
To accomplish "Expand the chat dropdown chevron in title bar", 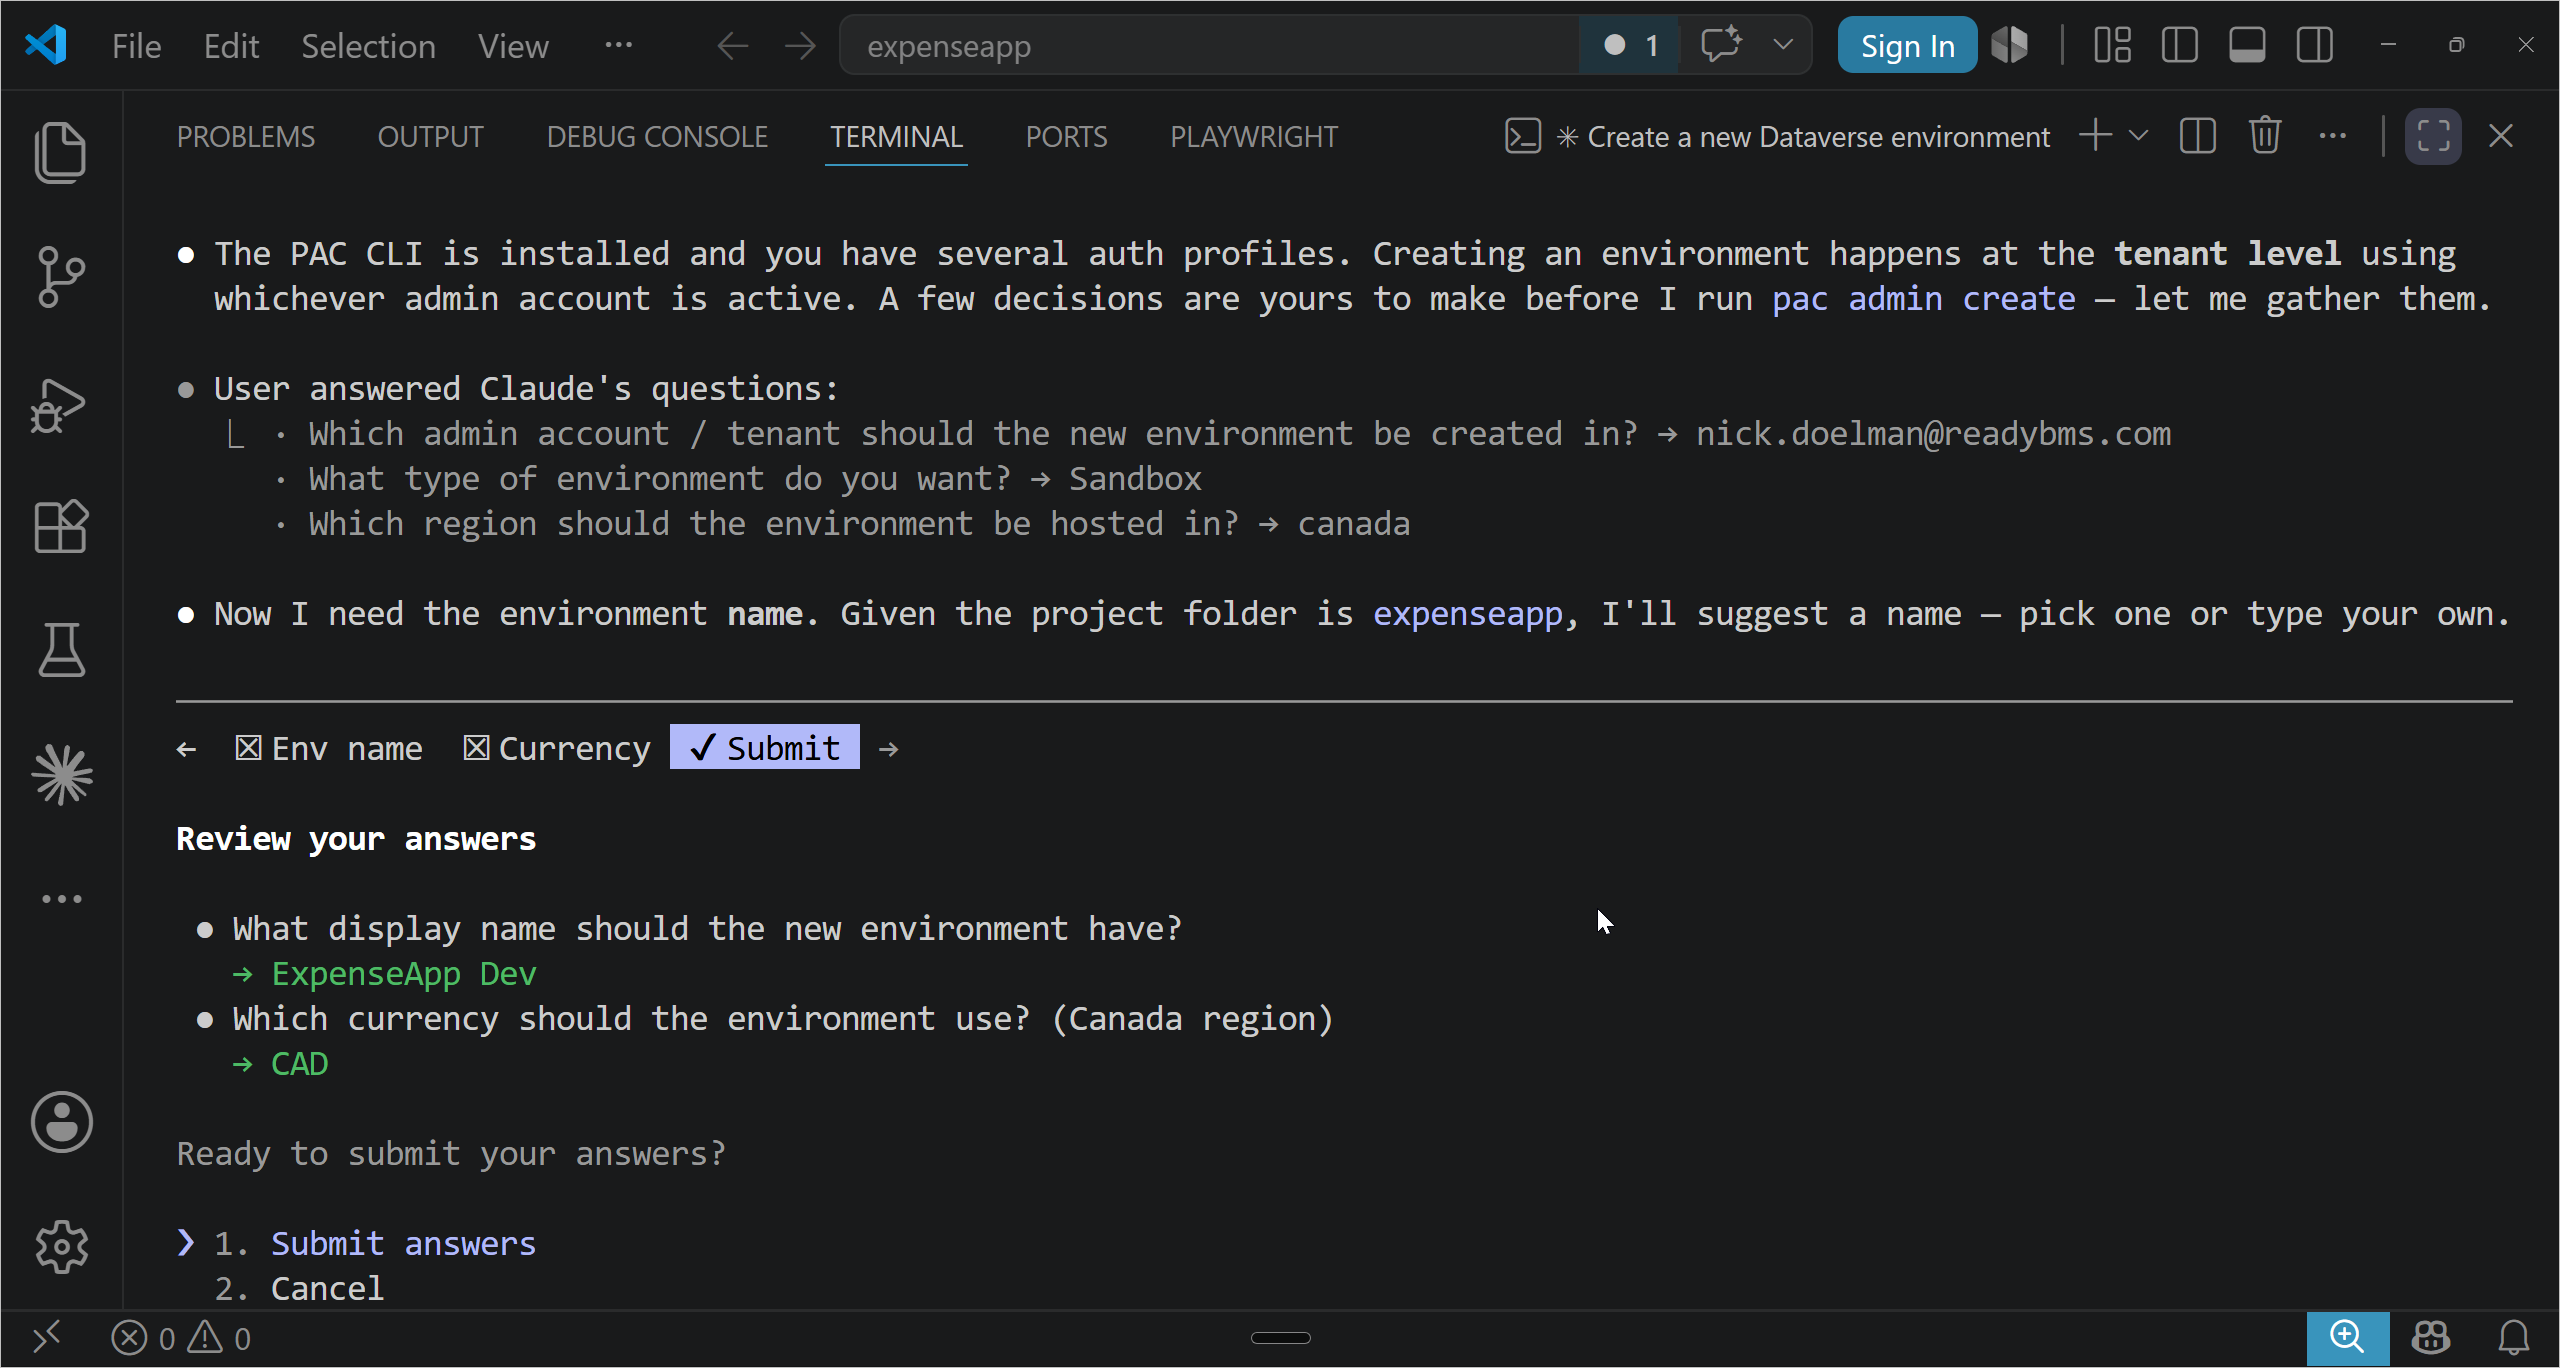I will 1783,45.
